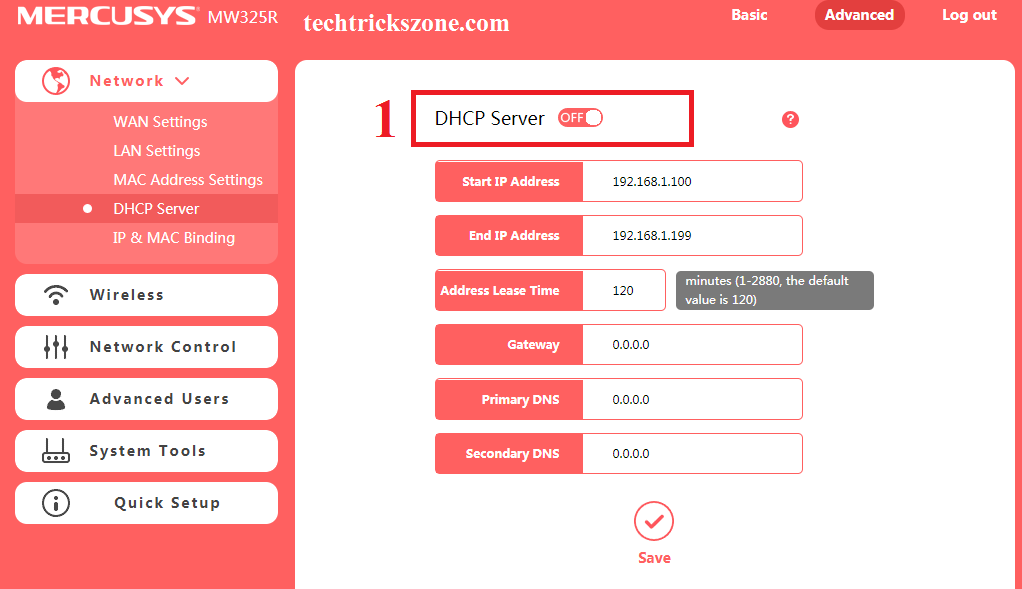
Task: Open IP & MAC Binding page
Action: [x=174, y=238]
